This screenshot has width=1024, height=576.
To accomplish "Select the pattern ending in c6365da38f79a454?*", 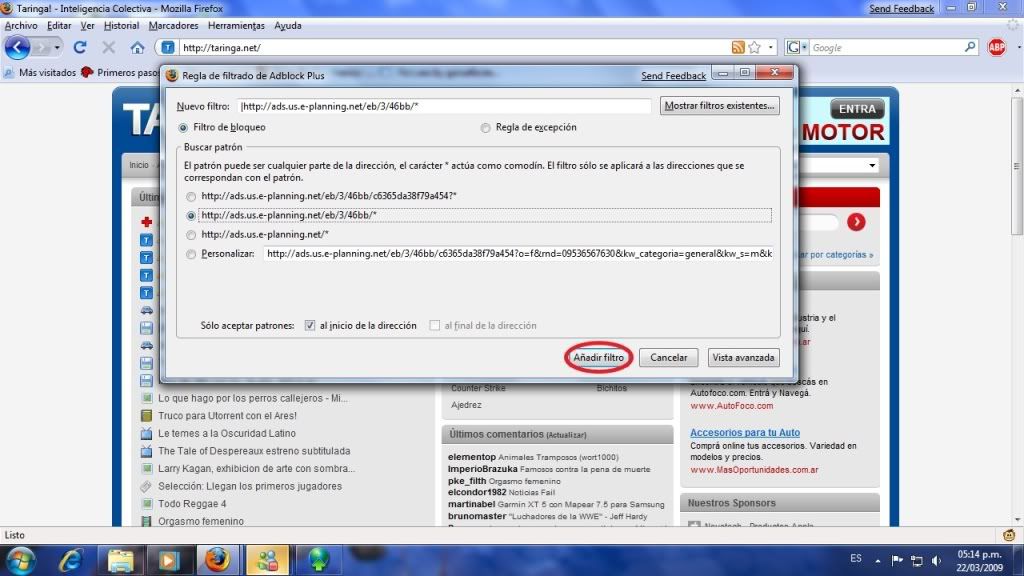I will pos(191,196).
